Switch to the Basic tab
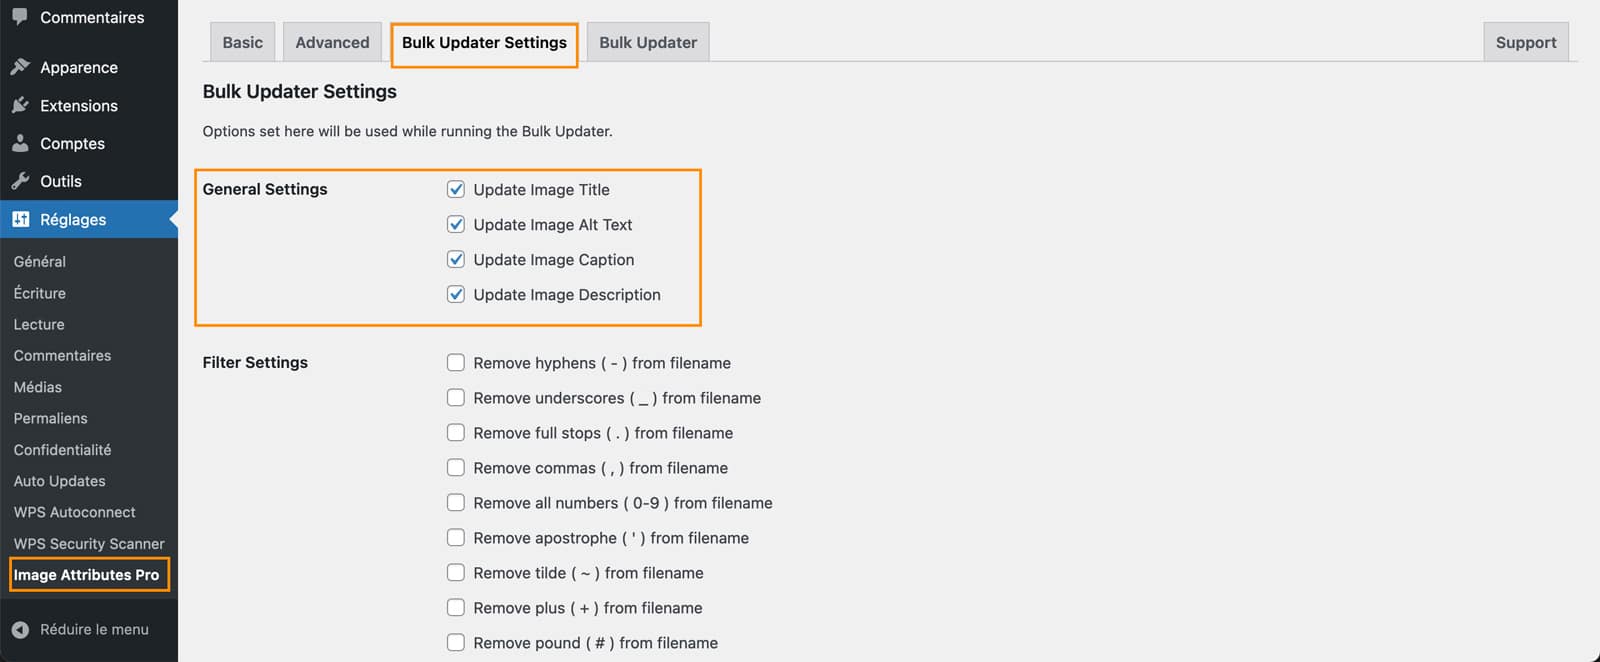The image size is (1600, 662). [x=242, y=42]
